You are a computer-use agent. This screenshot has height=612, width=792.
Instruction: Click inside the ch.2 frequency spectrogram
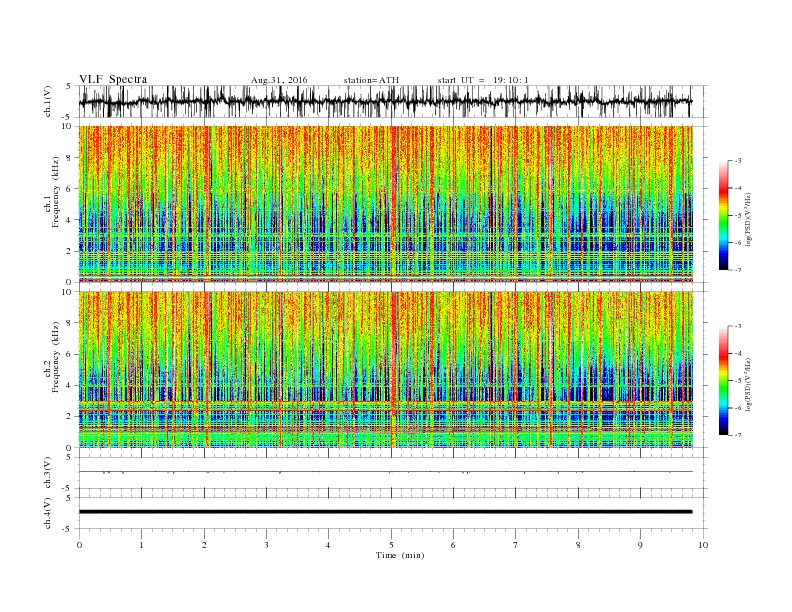tap(385, 370)
